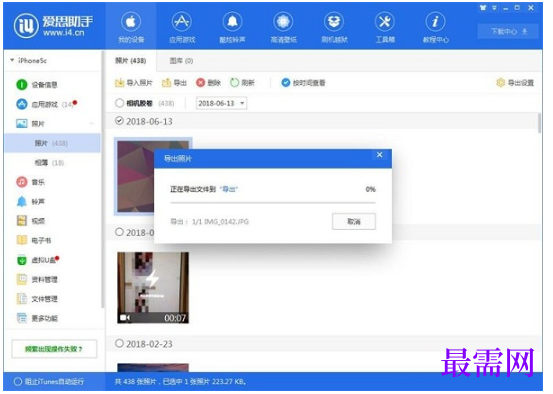Viewport: 553px width, 394px height.
Task: Open 虚拟U盘 virtual USB disk in sidebar
Action: pos(38,260)
